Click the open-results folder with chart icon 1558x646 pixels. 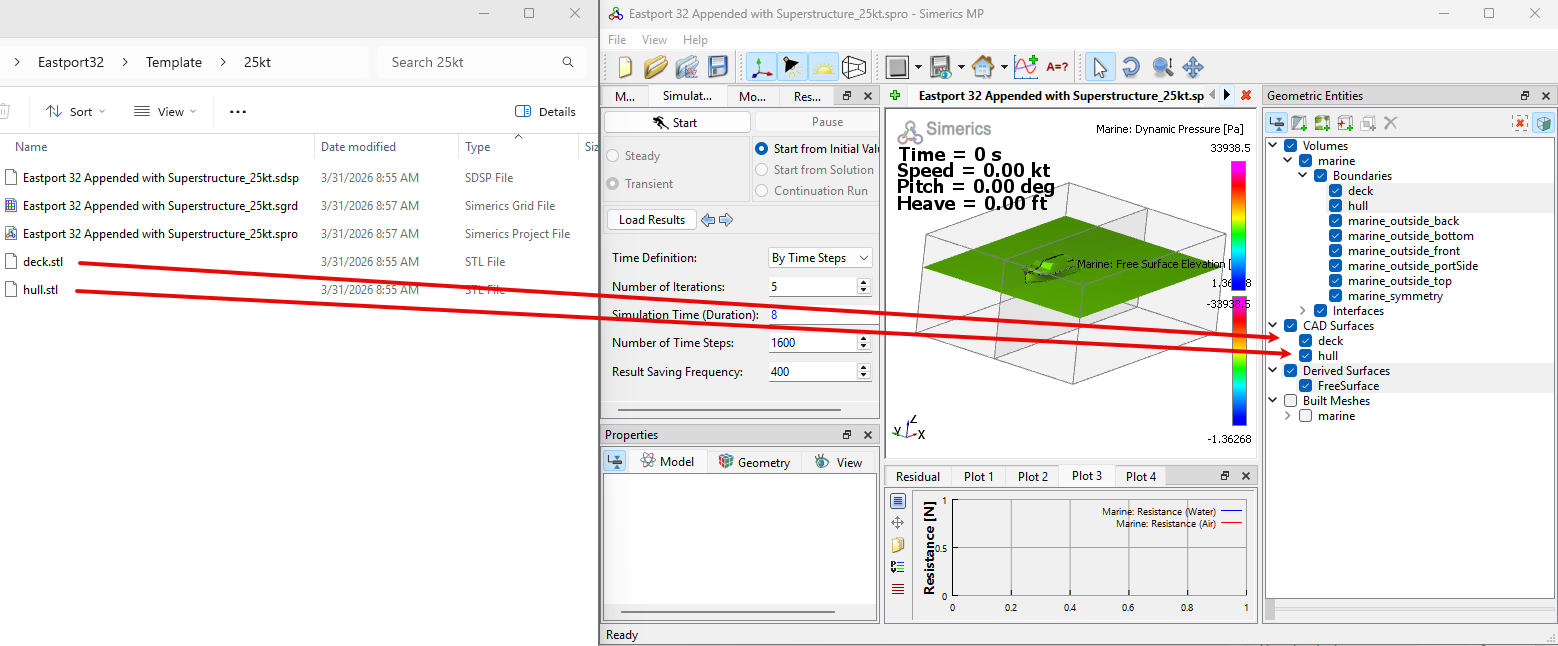687,67
